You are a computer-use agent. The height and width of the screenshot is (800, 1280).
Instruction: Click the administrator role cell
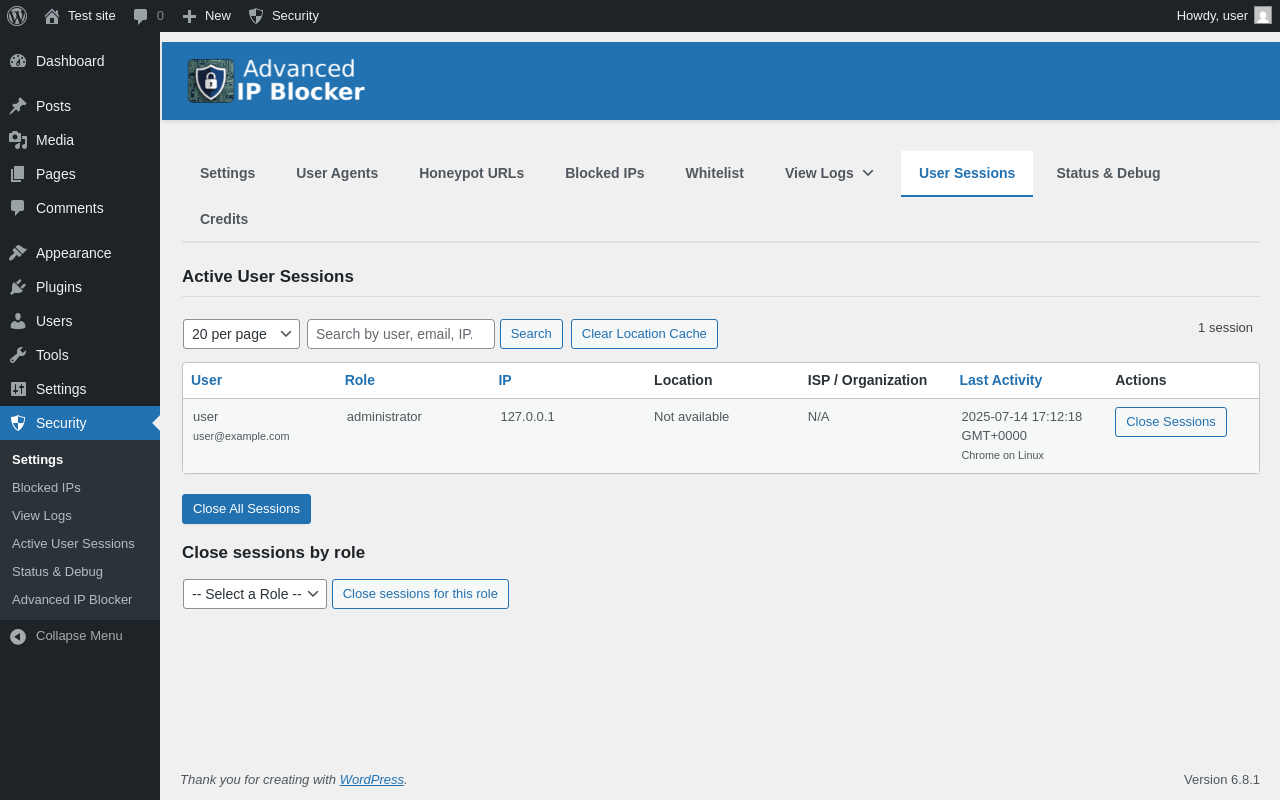coord(384,417)
